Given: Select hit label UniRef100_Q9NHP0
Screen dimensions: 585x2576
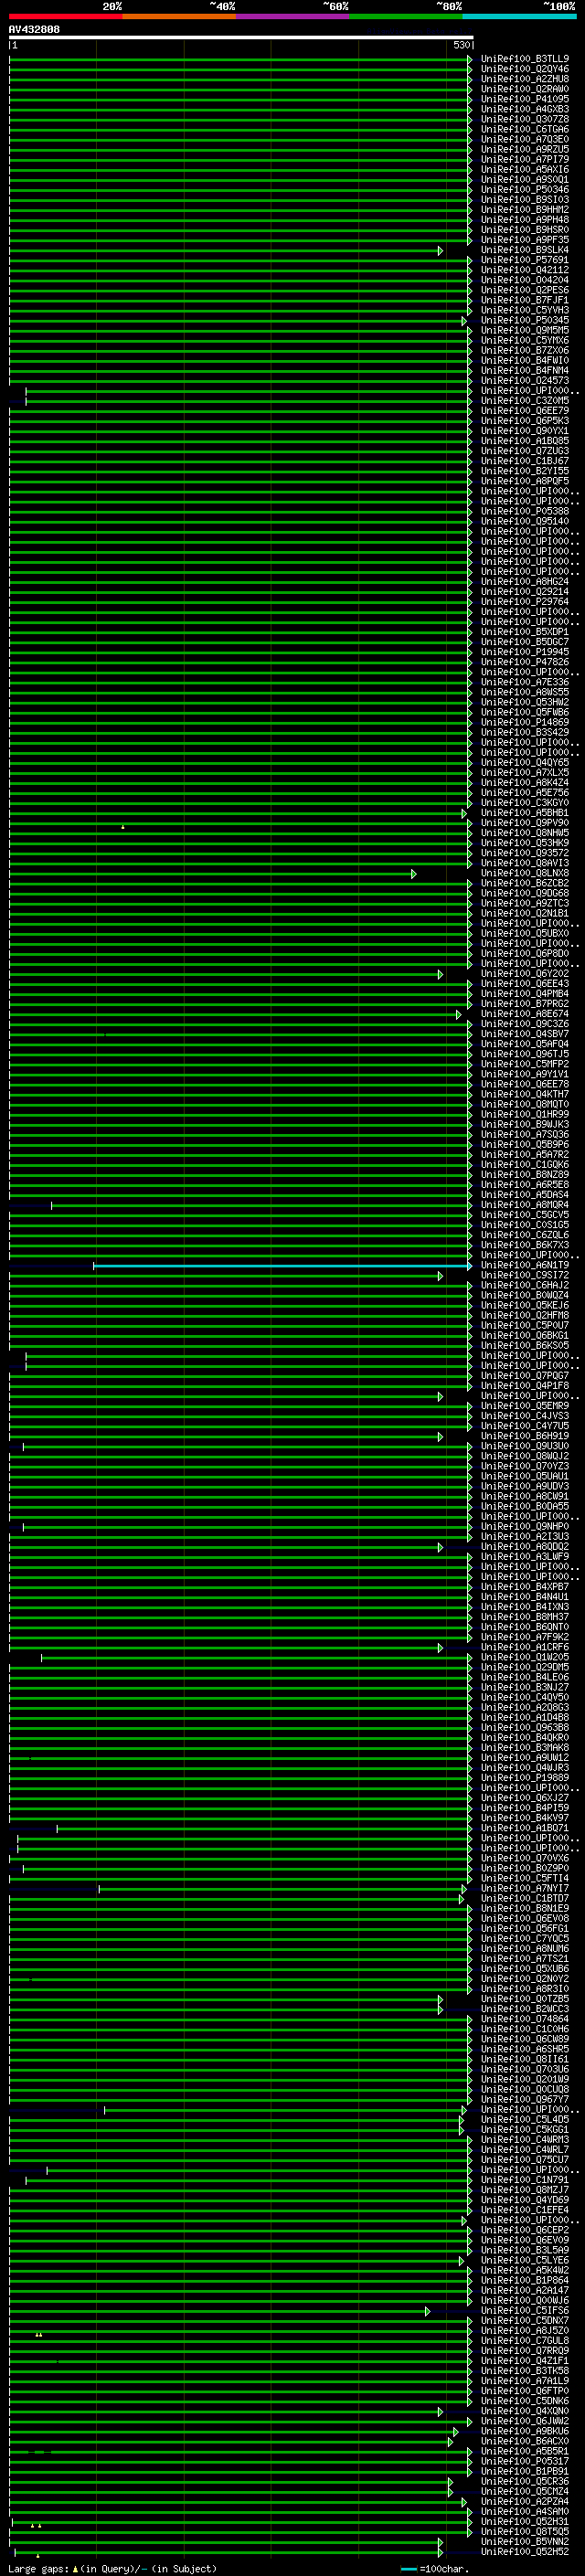Looking at the screenshot, I should point(525,1527).
